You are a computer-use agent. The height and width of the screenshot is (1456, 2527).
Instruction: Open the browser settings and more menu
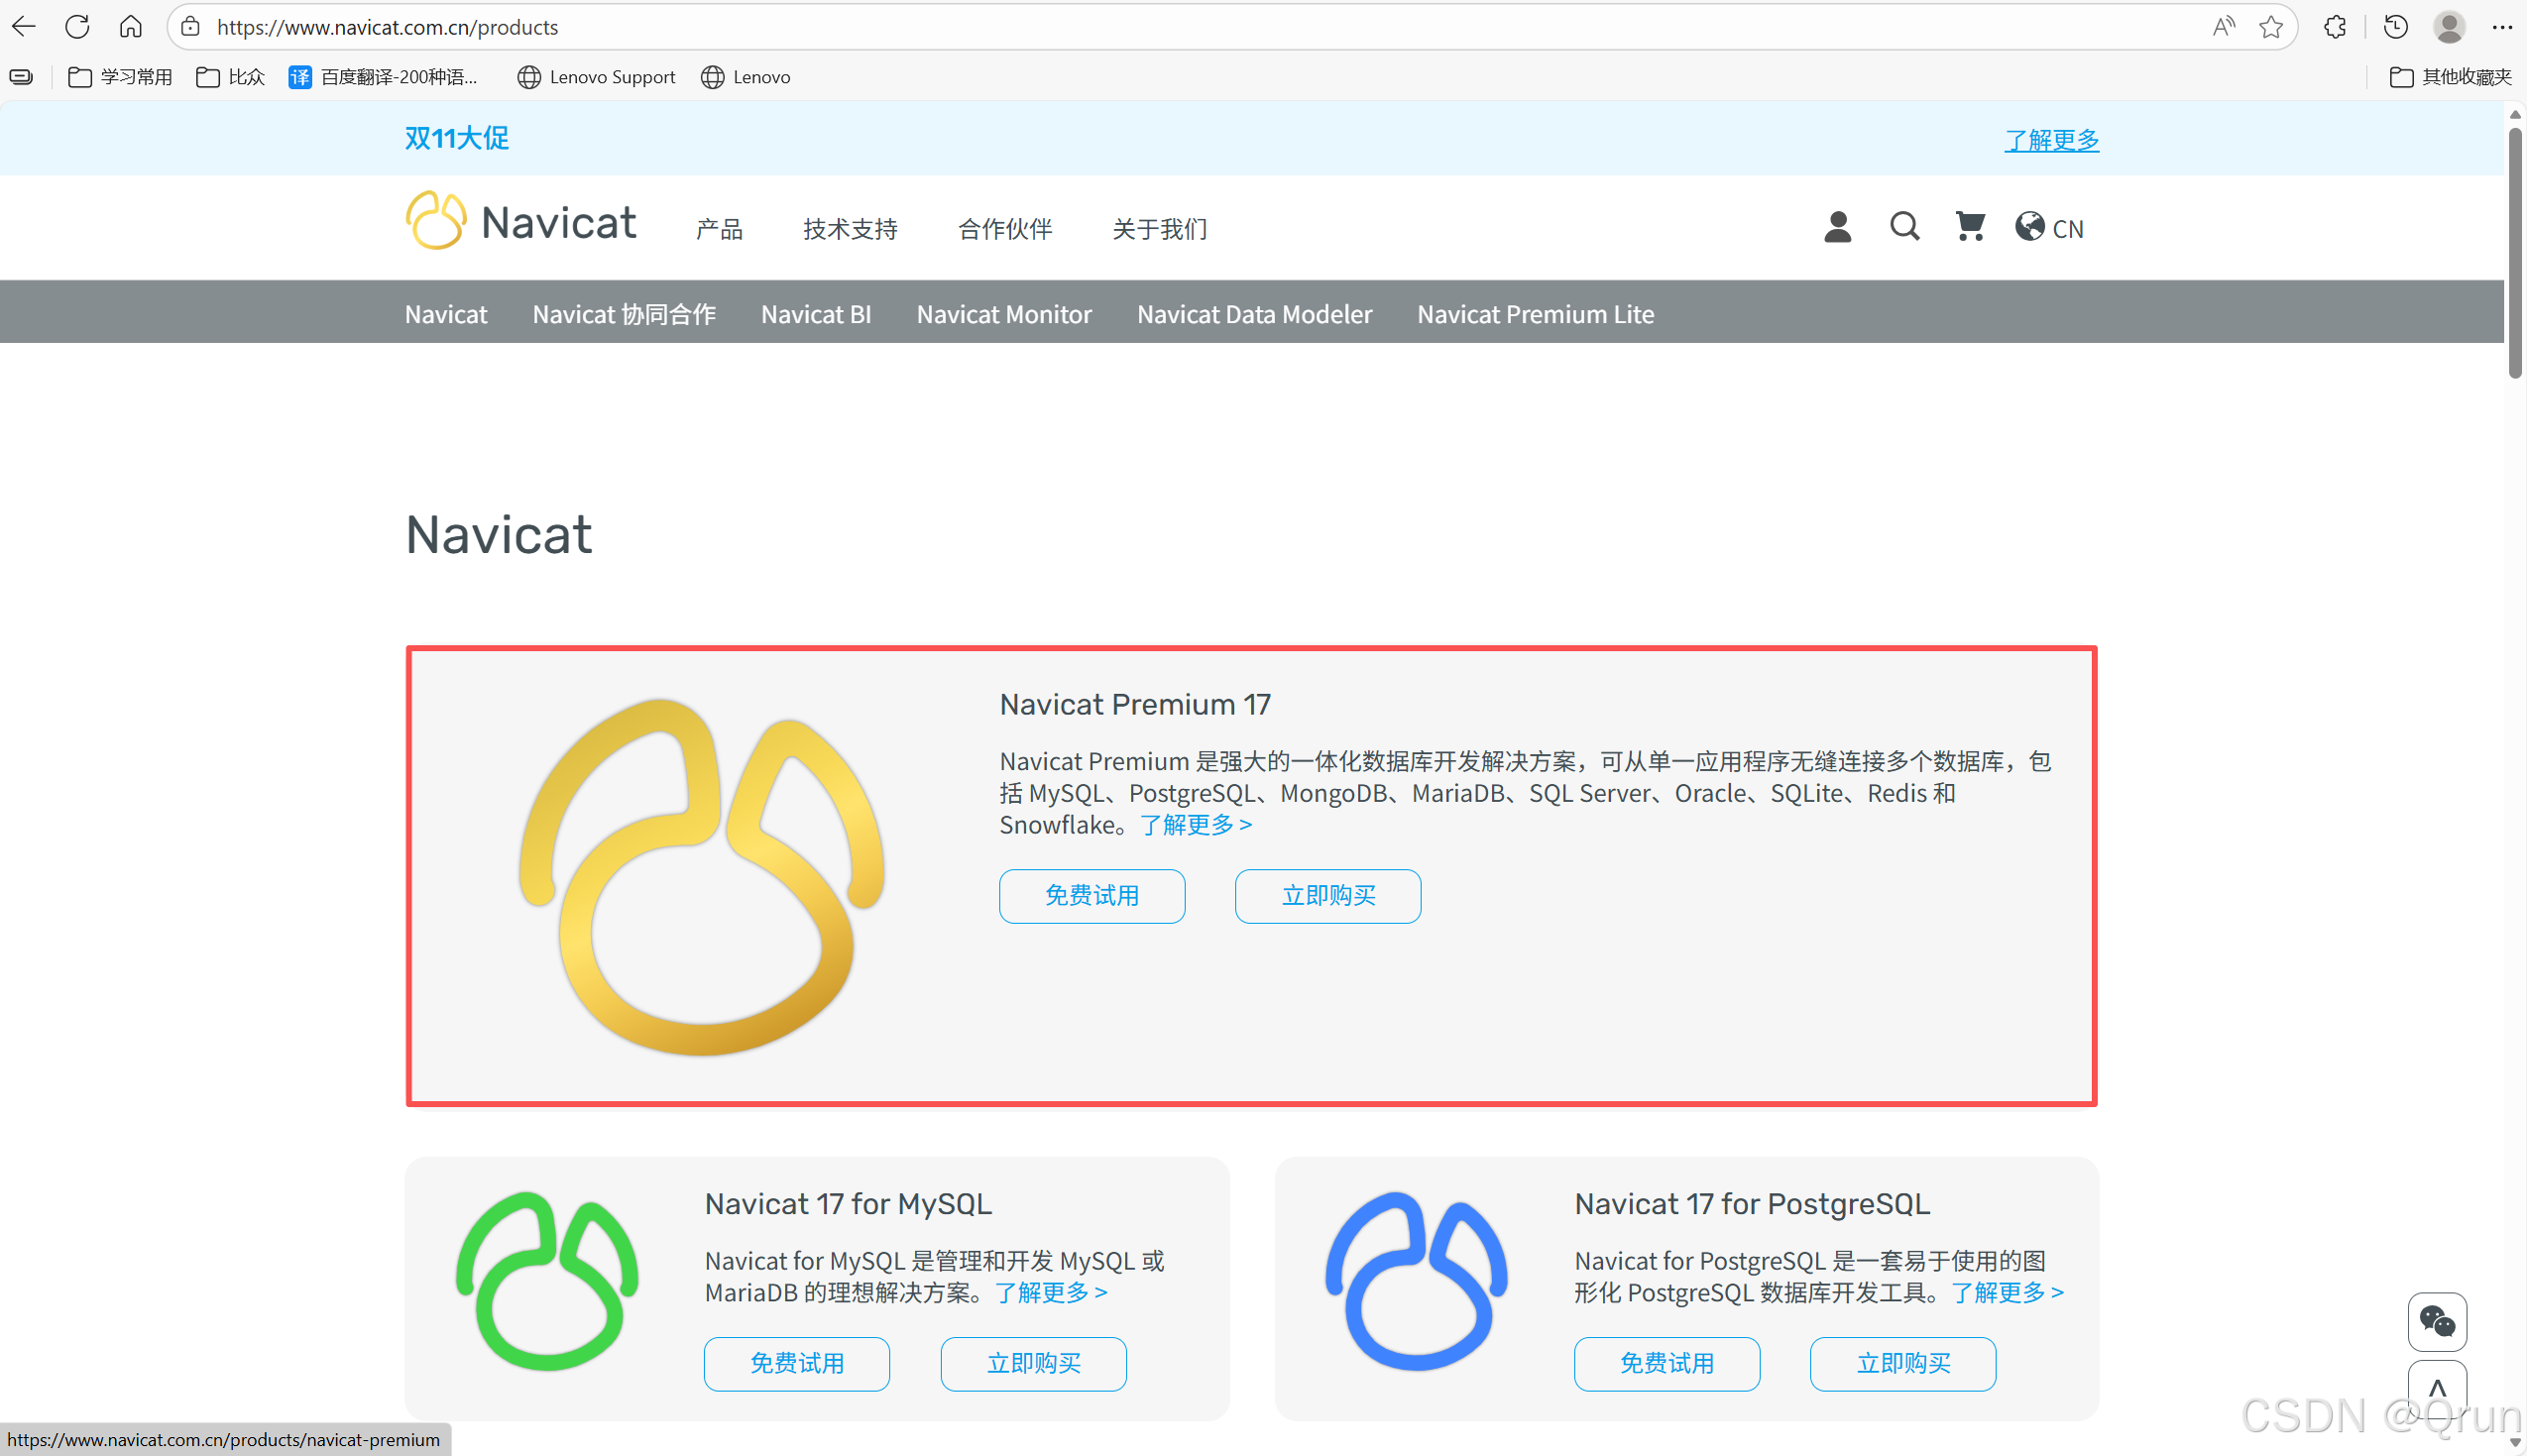point(2502,27)
